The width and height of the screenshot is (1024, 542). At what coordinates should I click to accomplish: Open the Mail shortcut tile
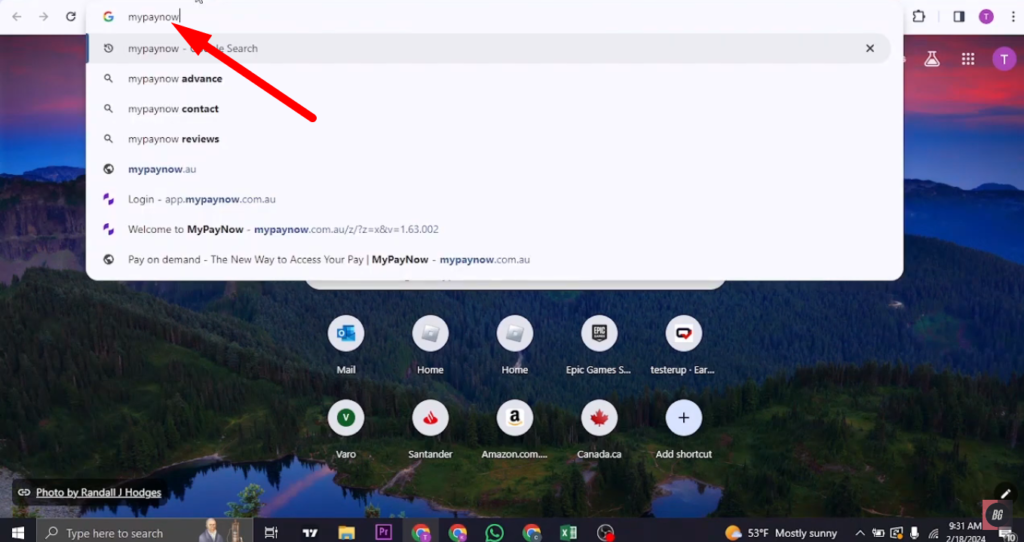pos(346,335)
